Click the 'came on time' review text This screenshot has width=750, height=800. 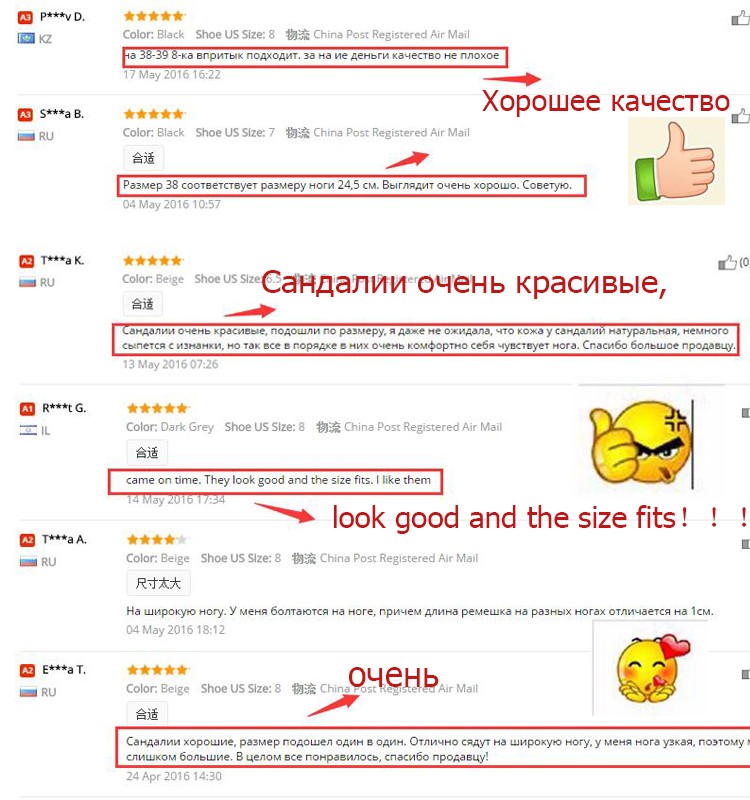point(278,480)
